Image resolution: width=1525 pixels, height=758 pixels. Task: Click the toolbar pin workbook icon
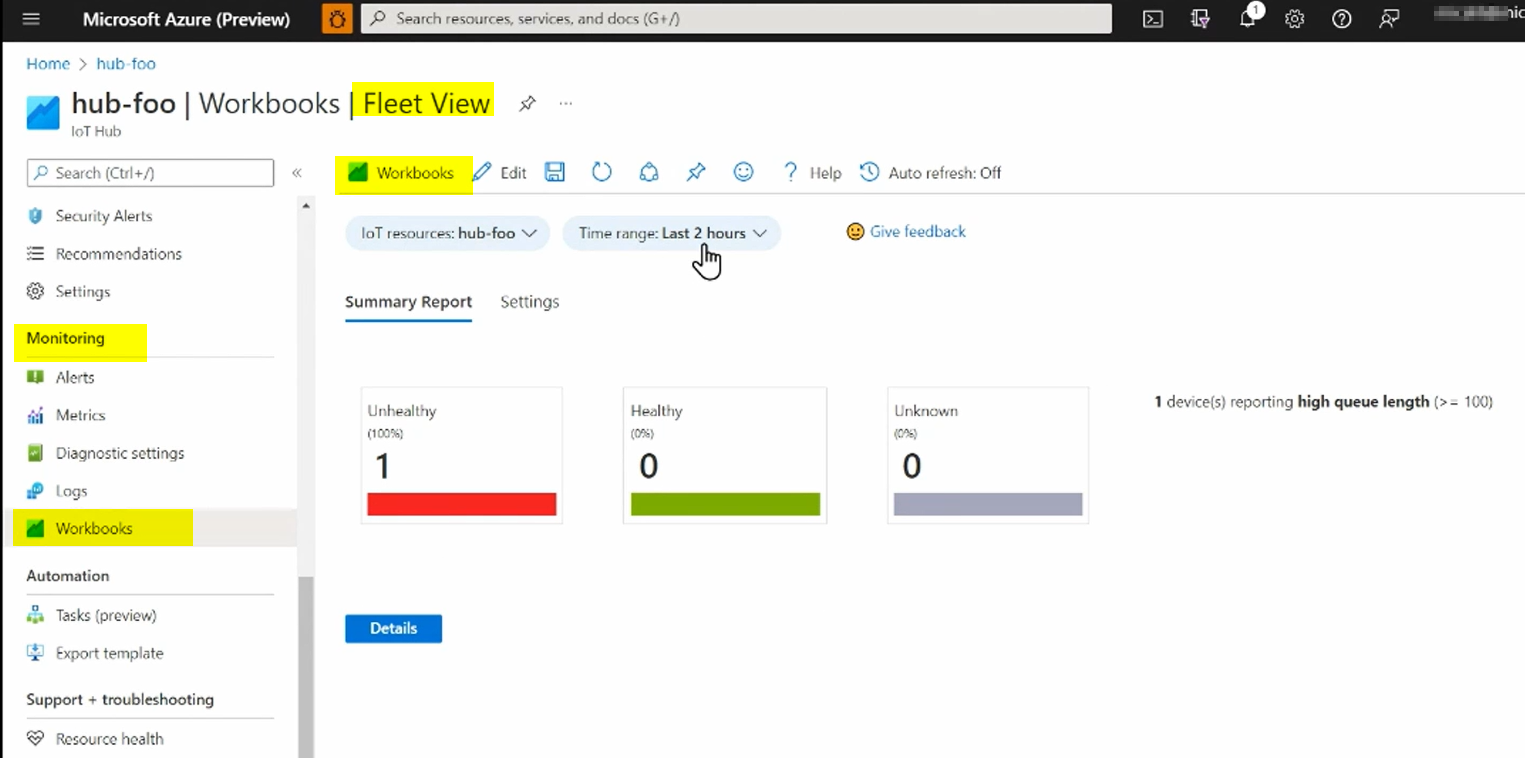tap(696, 172)
